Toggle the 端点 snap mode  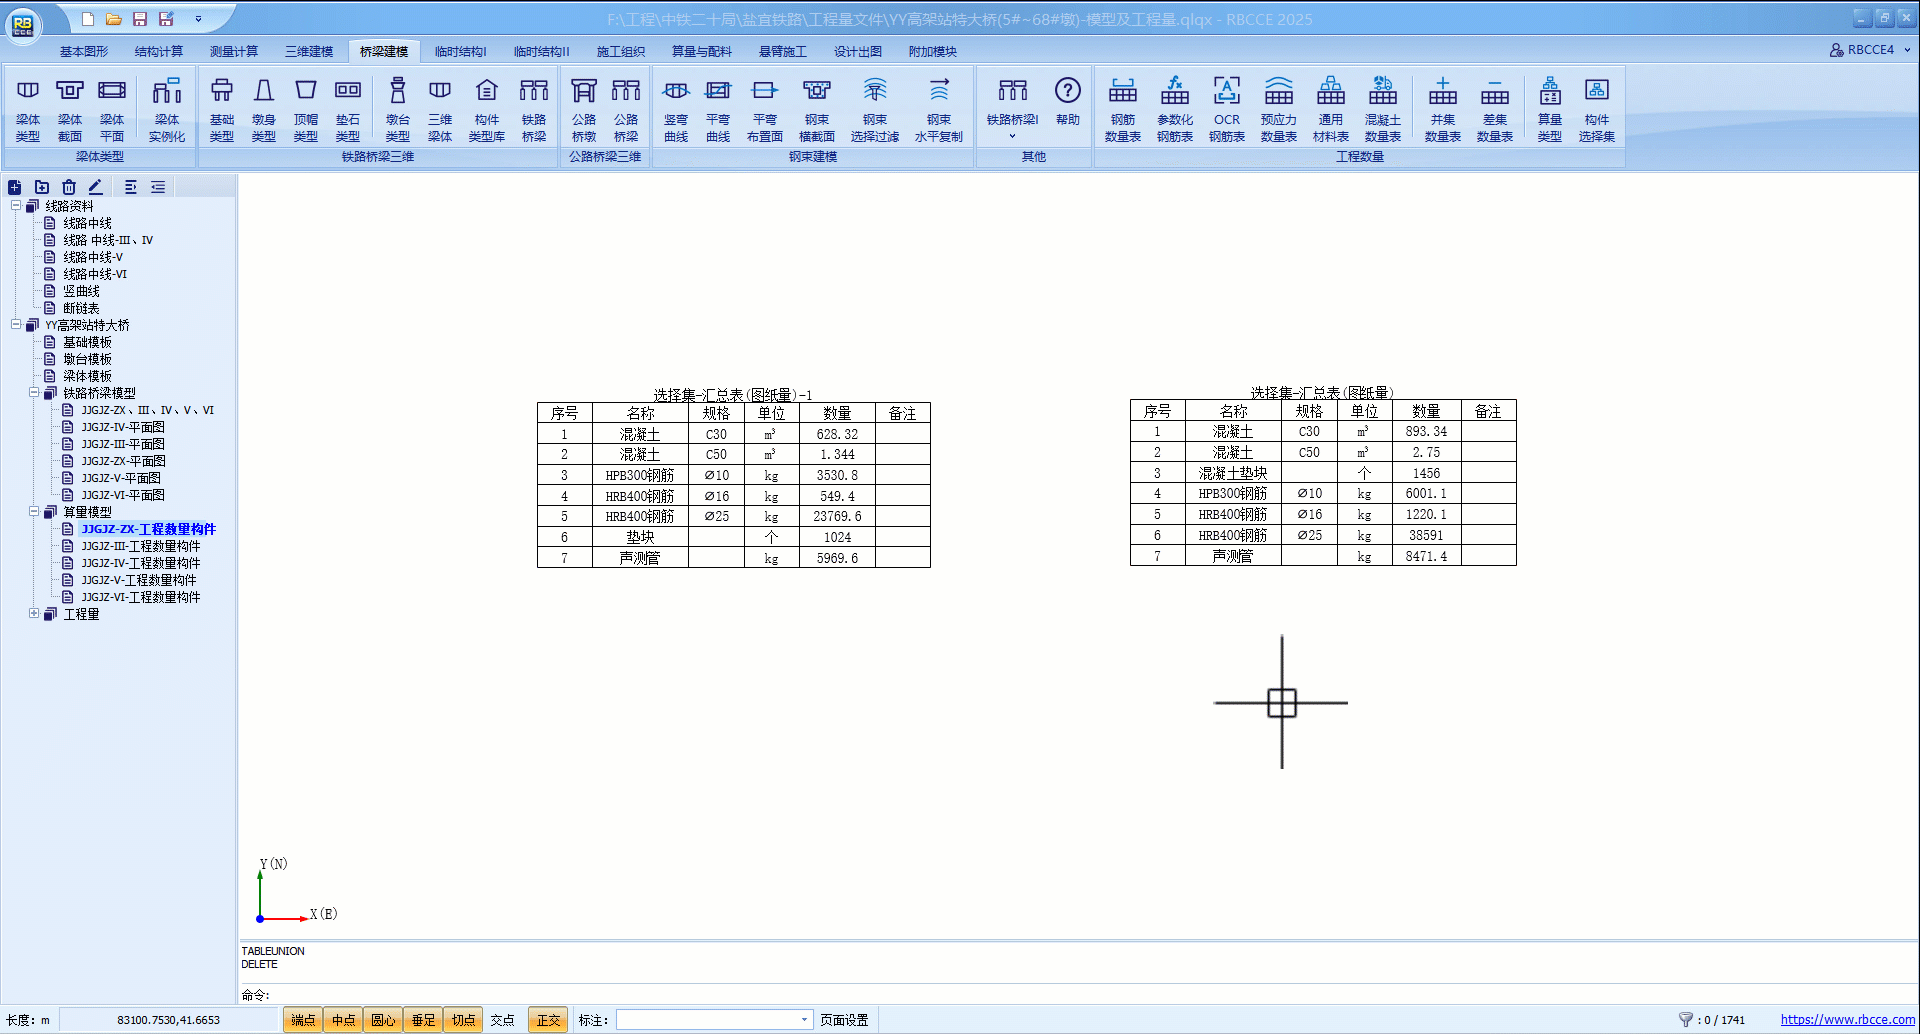(303, 1020)
